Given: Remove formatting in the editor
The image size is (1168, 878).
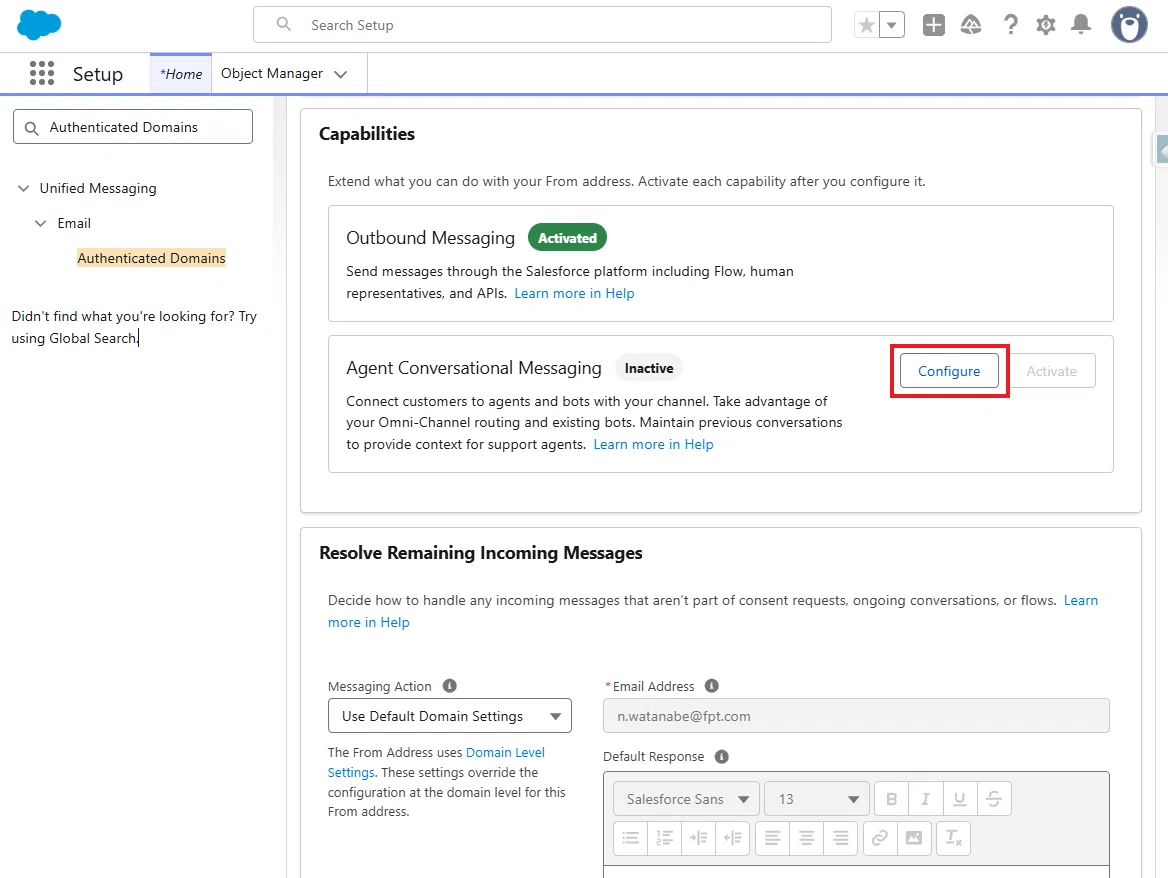Looking at the screenshot, I should 953,839.
